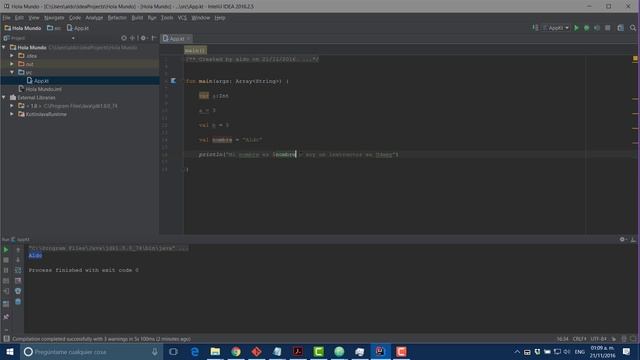Hide Run panel with the hide icon
This screenshot has height=360, width=640.
click(x=633, y=239)
